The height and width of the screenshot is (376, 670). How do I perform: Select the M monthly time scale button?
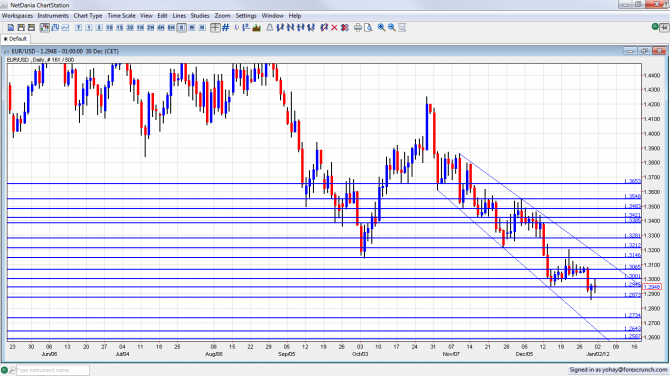[x=202, y=28]
